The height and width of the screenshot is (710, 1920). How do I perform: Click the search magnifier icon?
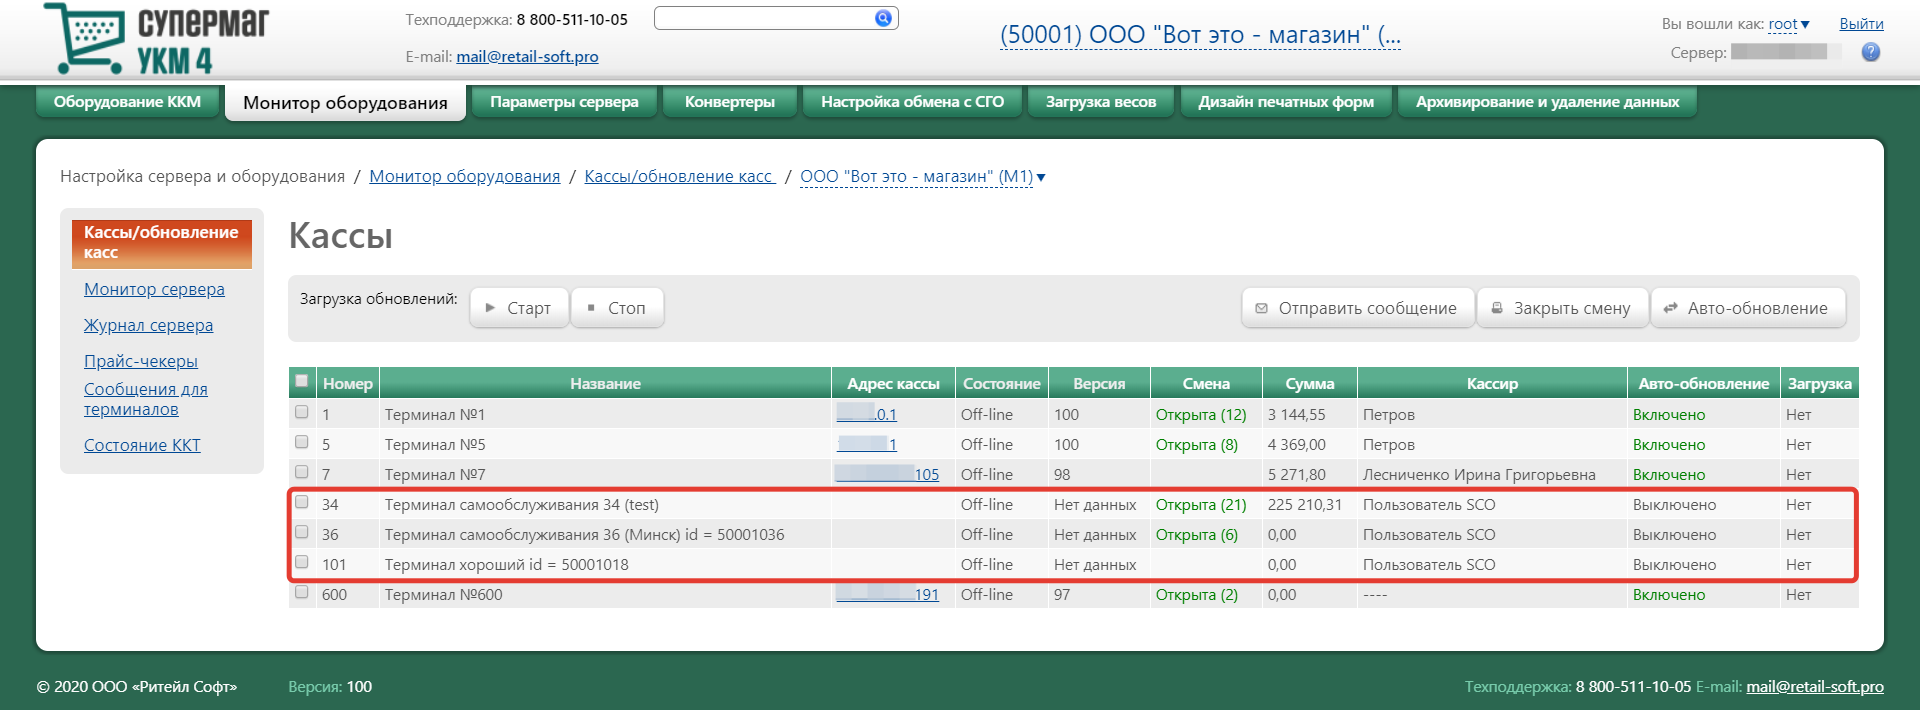coord(883,18)
